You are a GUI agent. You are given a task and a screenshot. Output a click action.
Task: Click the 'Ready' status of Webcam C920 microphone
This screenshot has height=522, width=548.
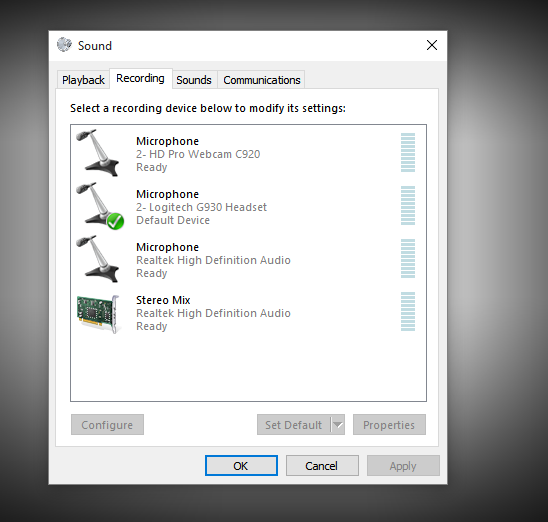[152, 167]
